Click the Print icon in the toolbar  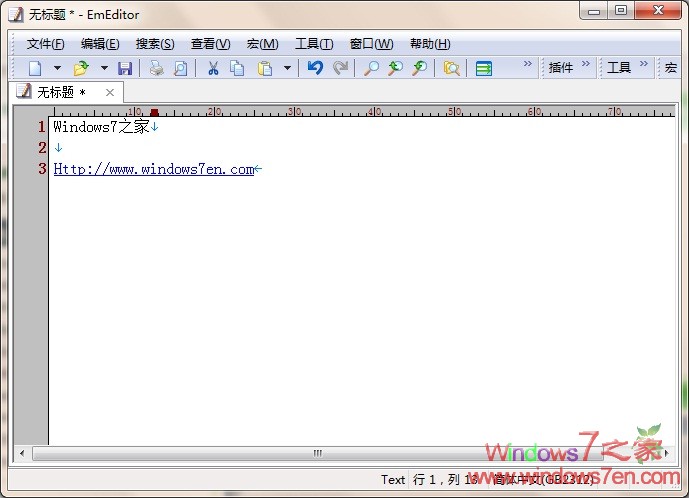[x=156, y=68]
